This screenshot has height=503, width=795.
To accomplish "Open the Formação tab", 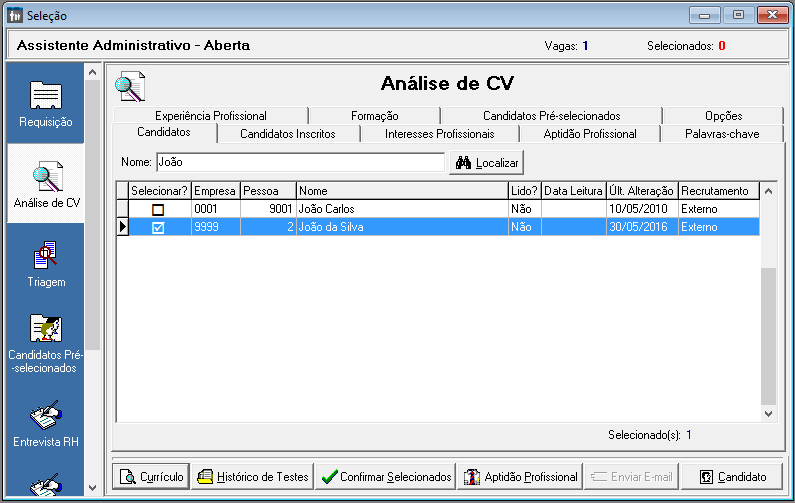I will pyautogui.click(x=374, y=116).
